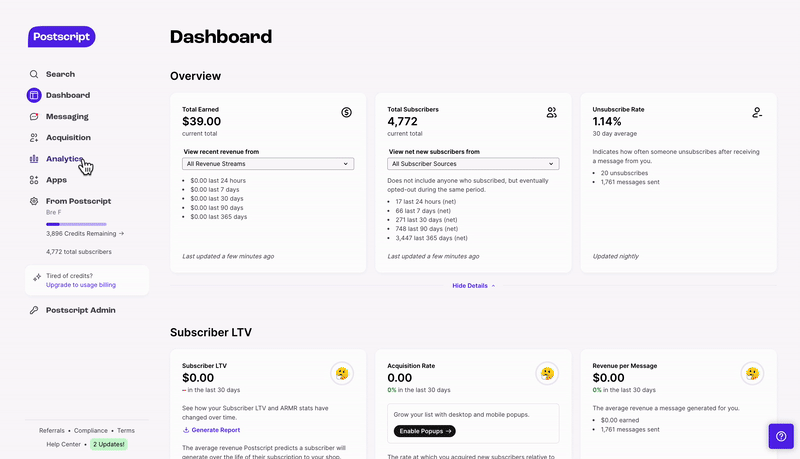Open the All Revenue Streams dropdown
The image size is (800, 459).
[268, 164]
